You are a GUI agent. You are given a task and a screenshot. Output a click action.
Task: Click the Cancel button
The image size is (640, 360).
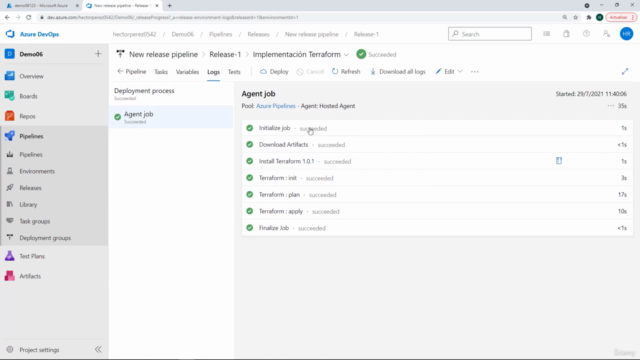310,71
